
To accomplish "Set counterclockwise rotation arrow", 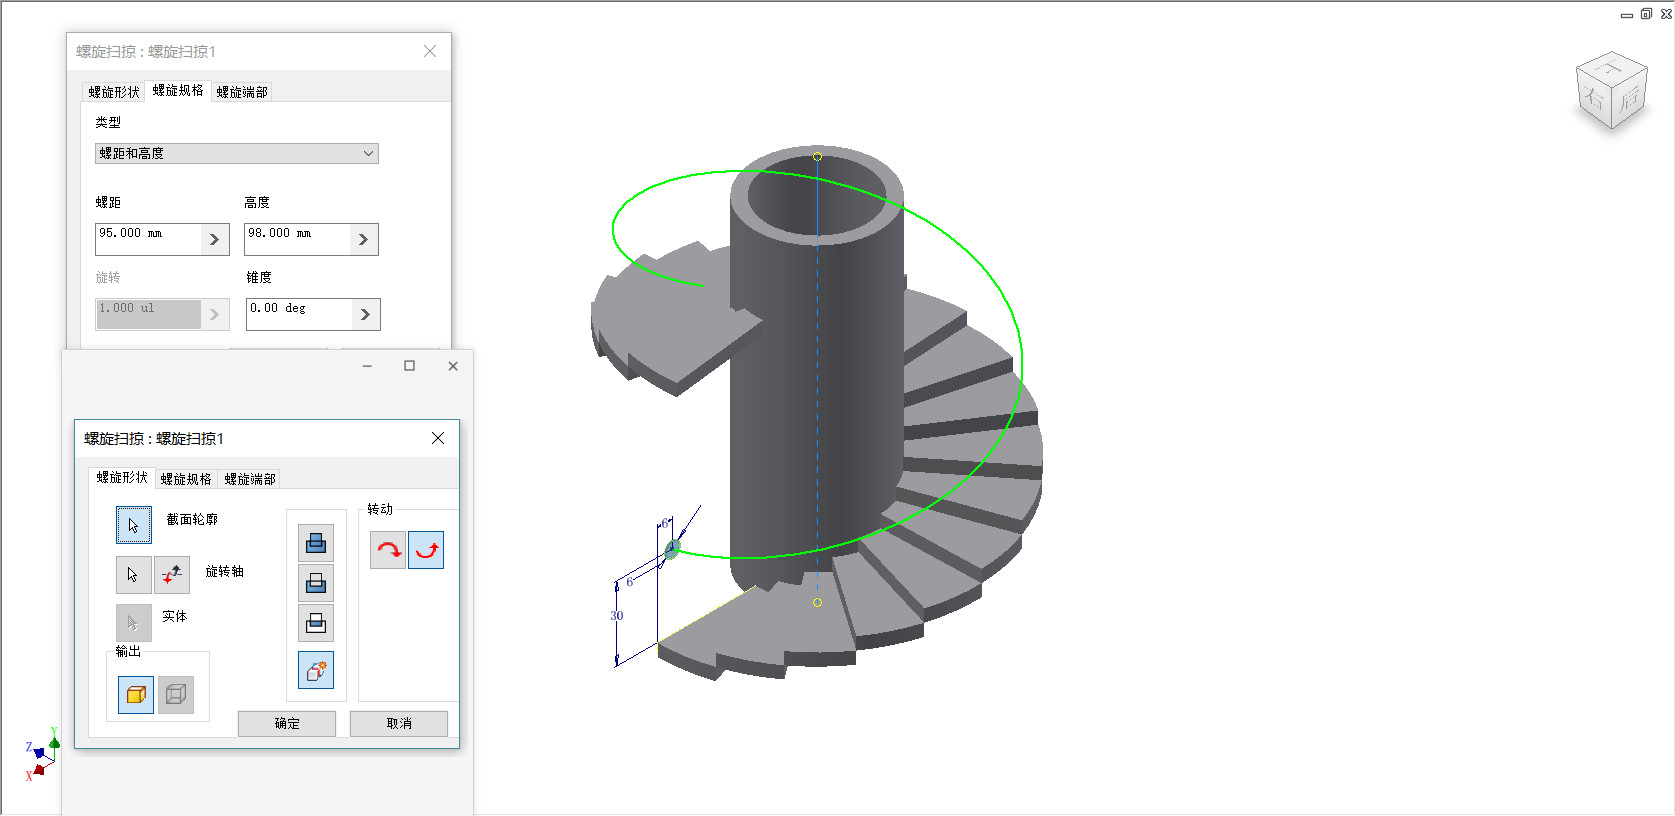I will point(426,550).
